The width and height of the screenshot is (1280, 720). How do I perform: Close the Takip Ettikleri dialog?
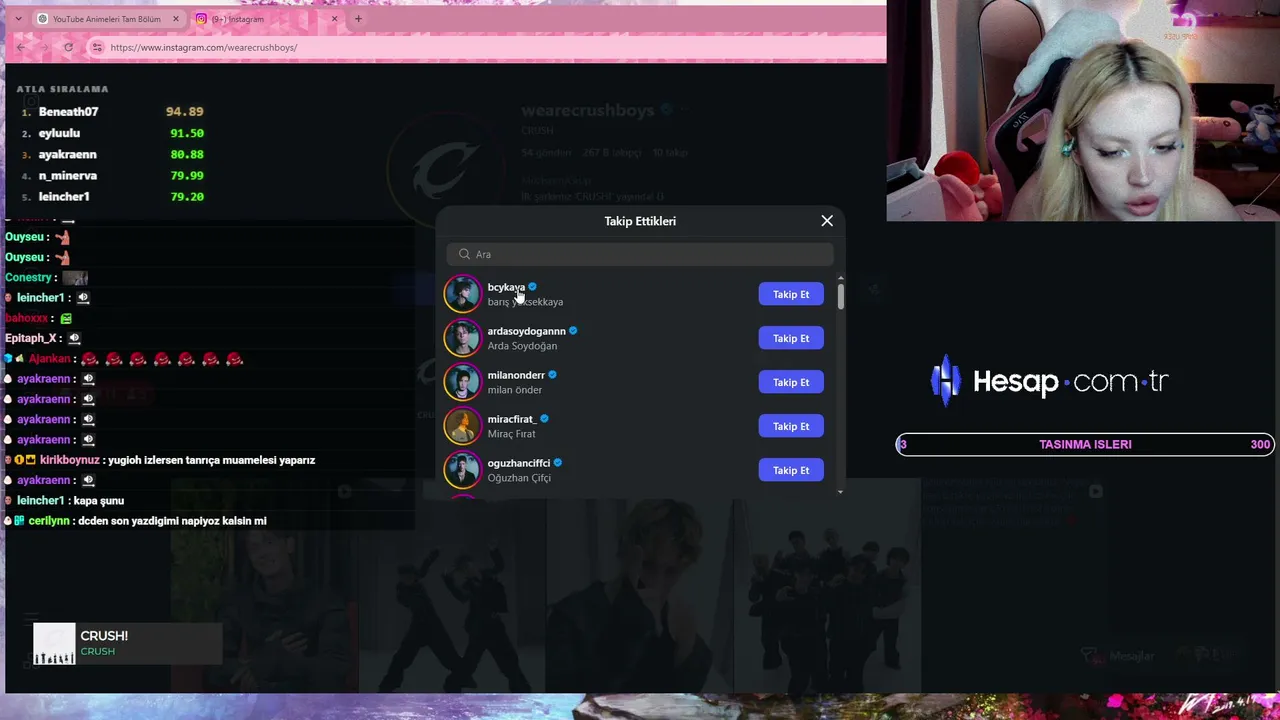827,221
